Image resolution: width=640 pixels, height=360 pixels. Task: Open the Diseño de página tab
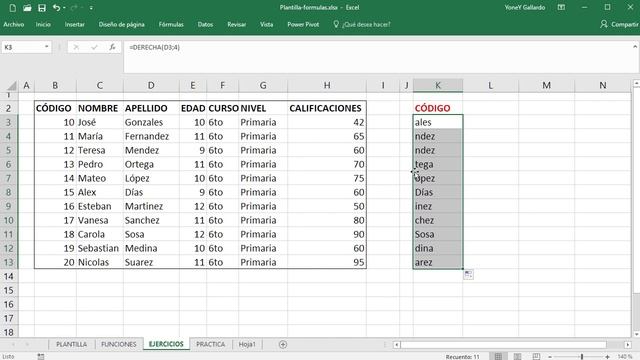(121, 24)
